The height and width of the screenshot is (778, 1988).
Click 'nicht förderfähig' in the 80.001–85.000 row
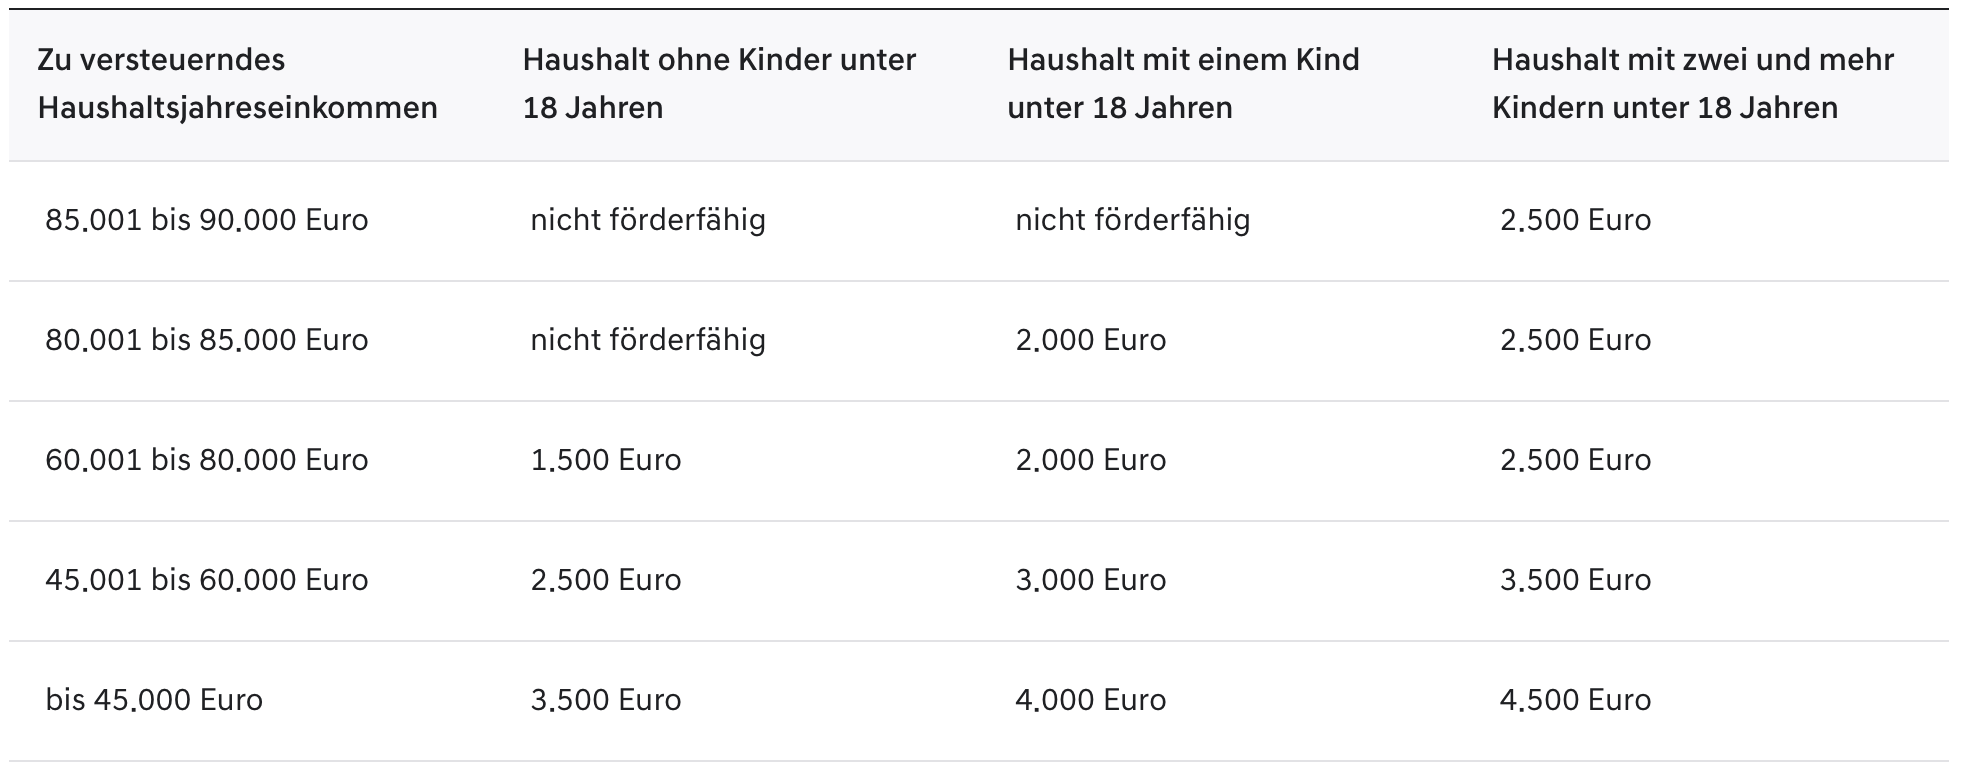[648, 340]
